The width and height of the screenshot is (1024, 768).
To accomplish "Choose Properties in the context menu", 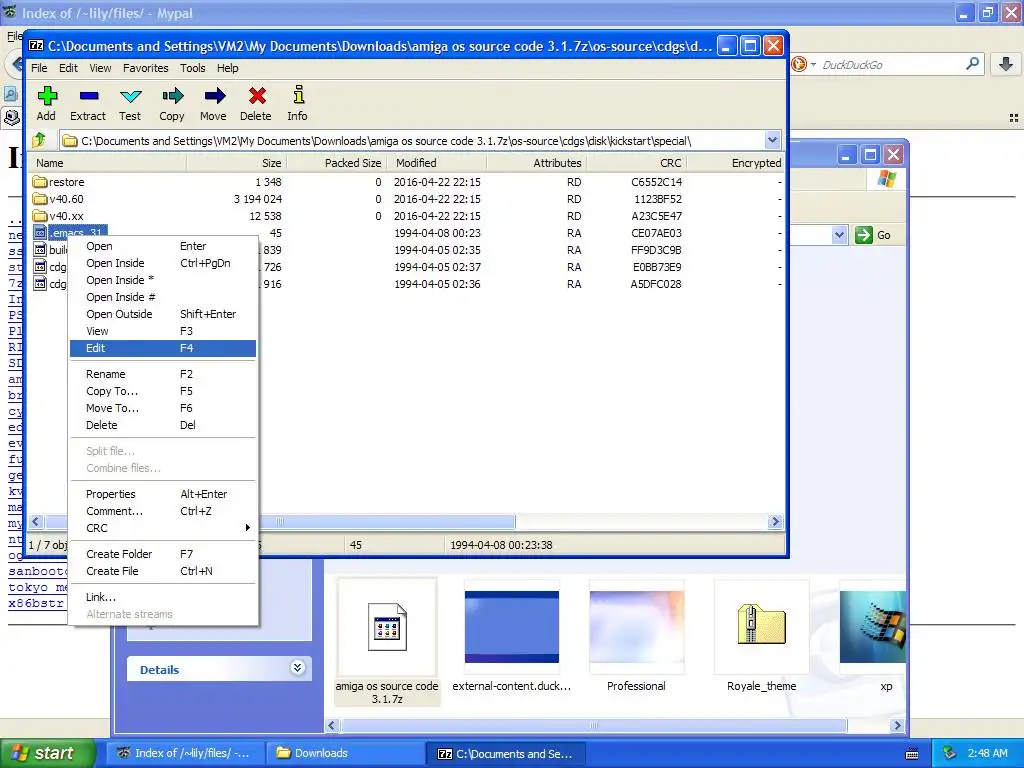I will (163, 494).
